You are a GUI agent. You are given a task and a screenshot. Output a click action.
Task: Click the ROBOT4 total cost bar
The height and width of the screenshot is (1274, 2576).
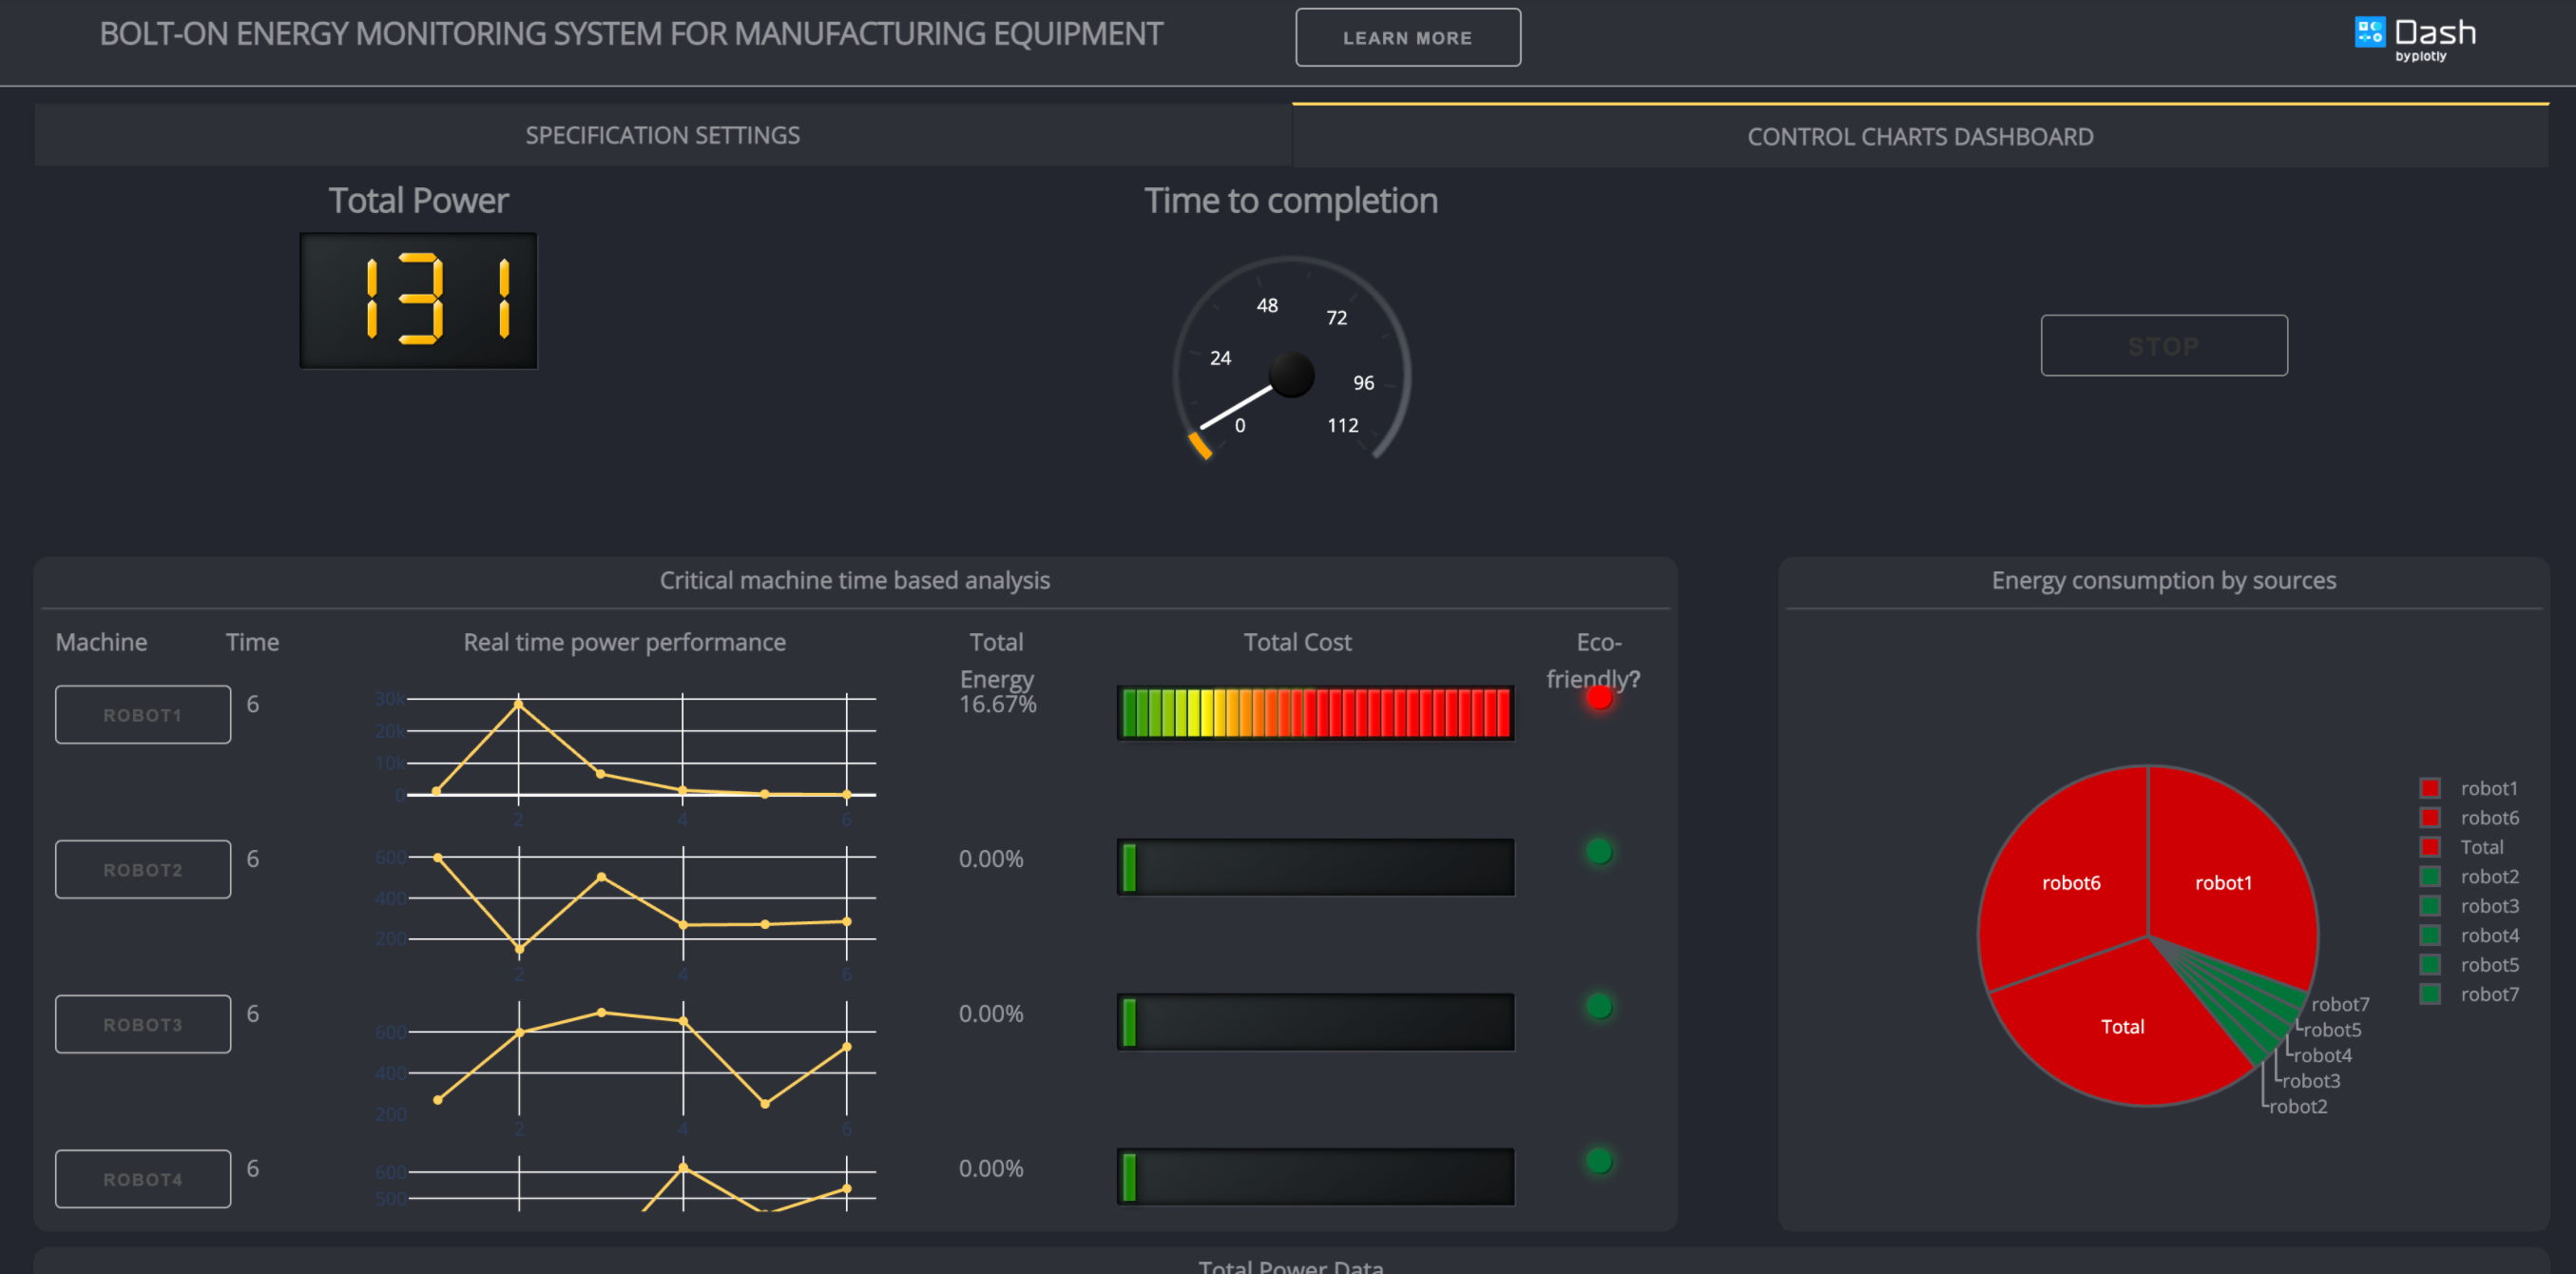coord(1315,1177)
